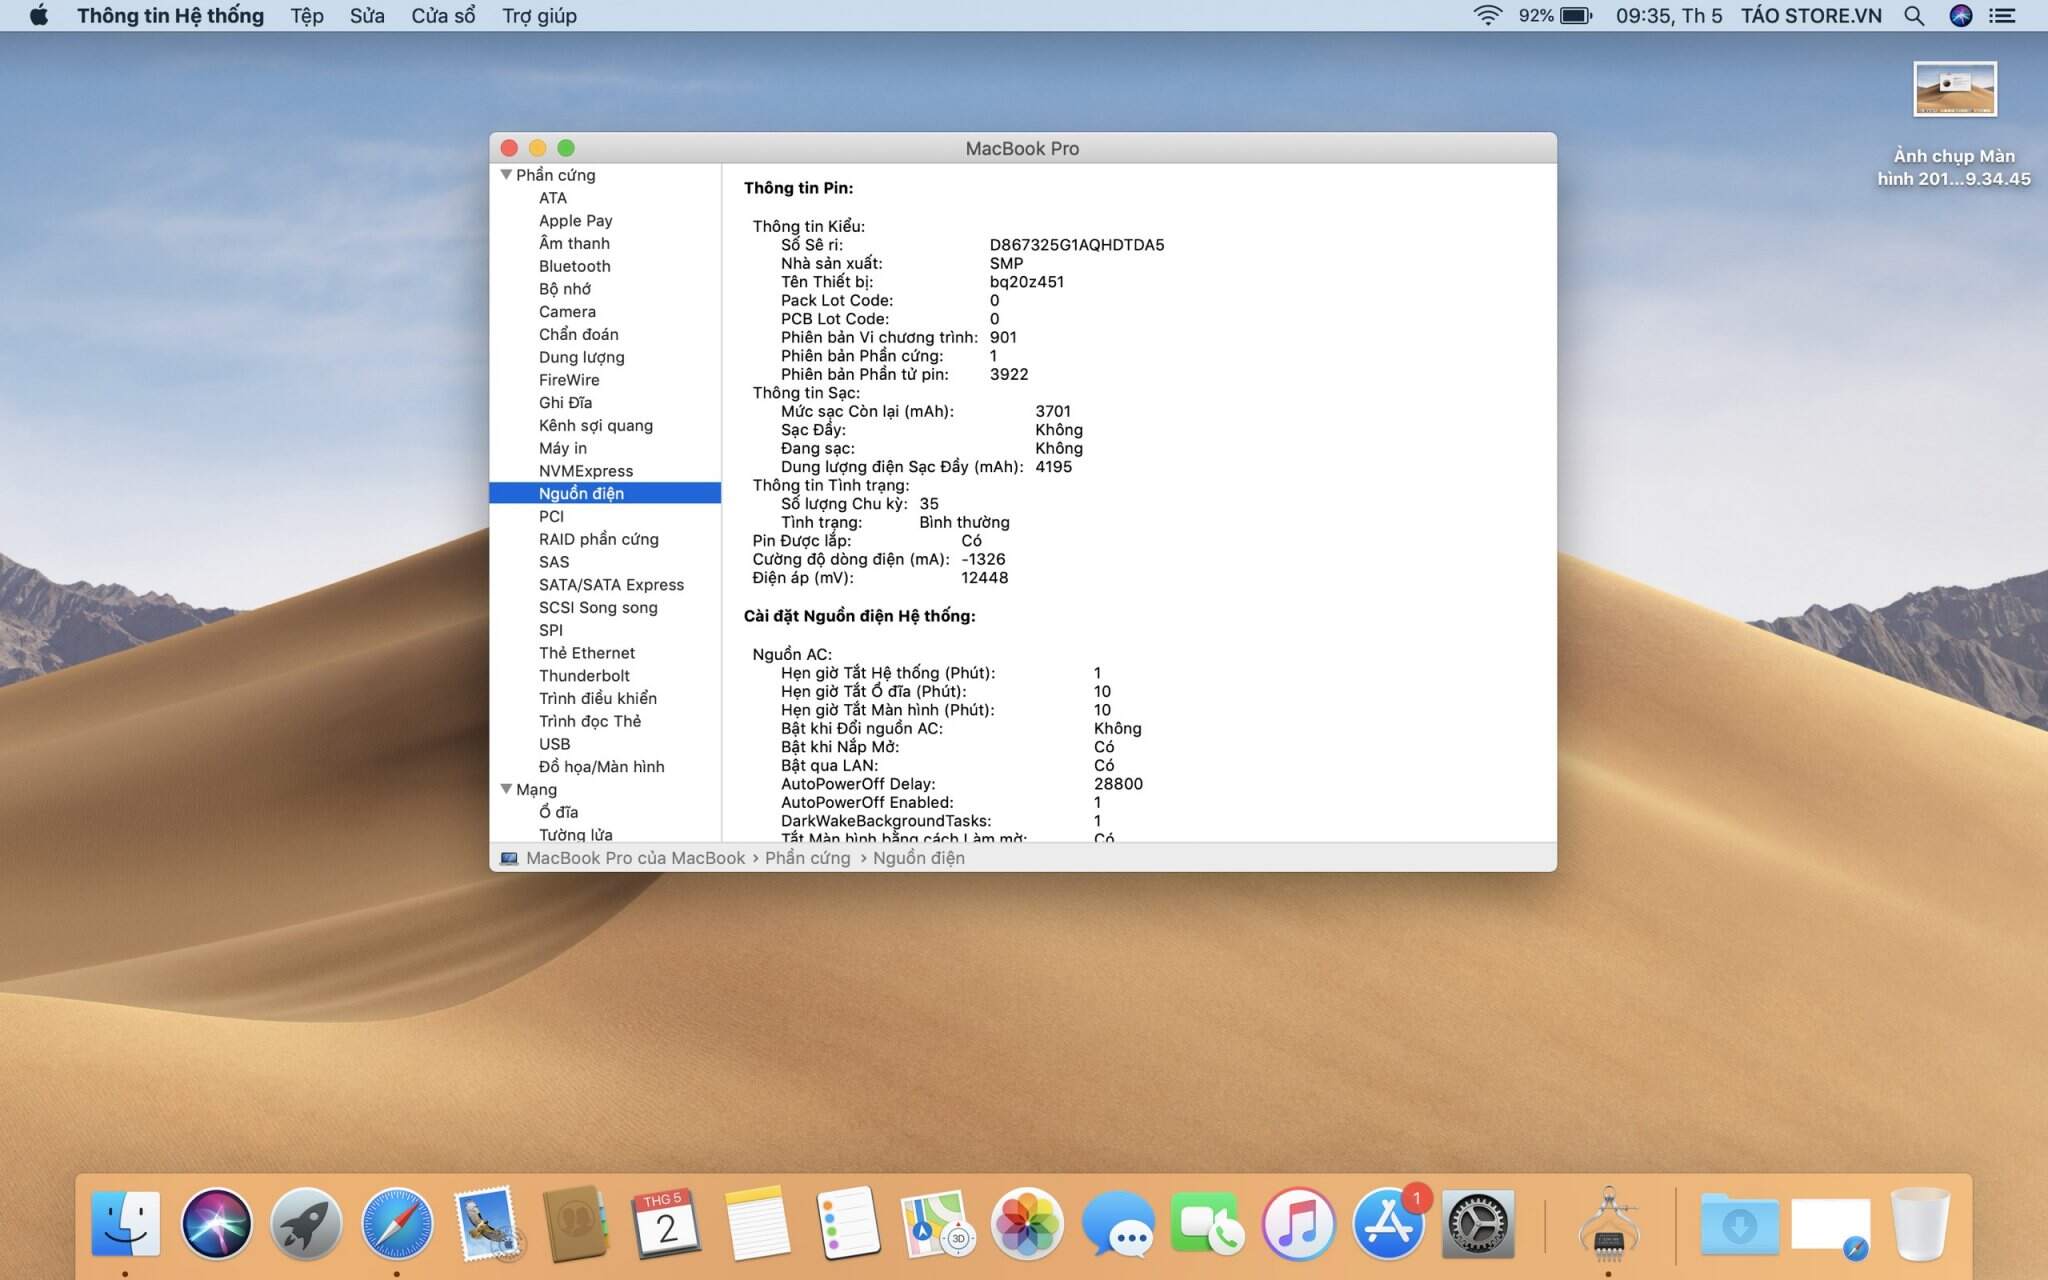Viewport: 2048px width, 1280px height.
Task: Open the Photos app in Dock
Action: tap(1026, 1223)
